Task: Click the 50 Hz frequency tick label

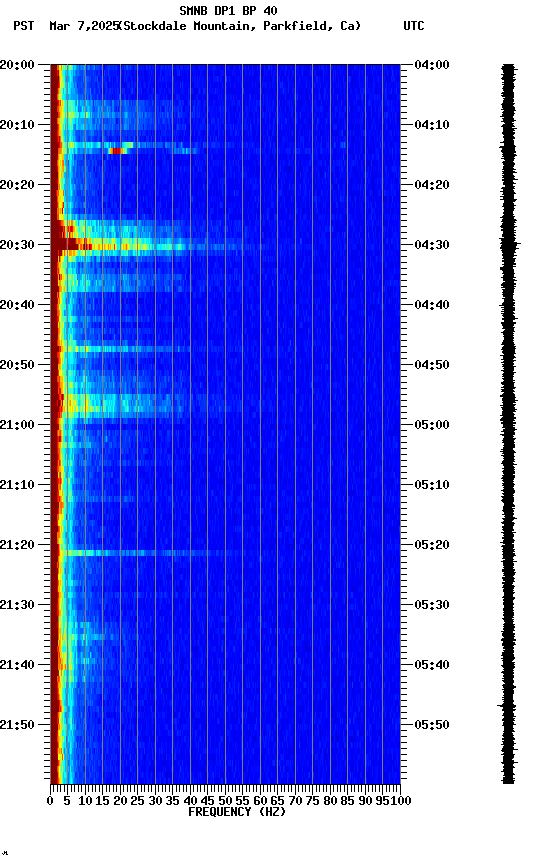Action: click(225, 801)
